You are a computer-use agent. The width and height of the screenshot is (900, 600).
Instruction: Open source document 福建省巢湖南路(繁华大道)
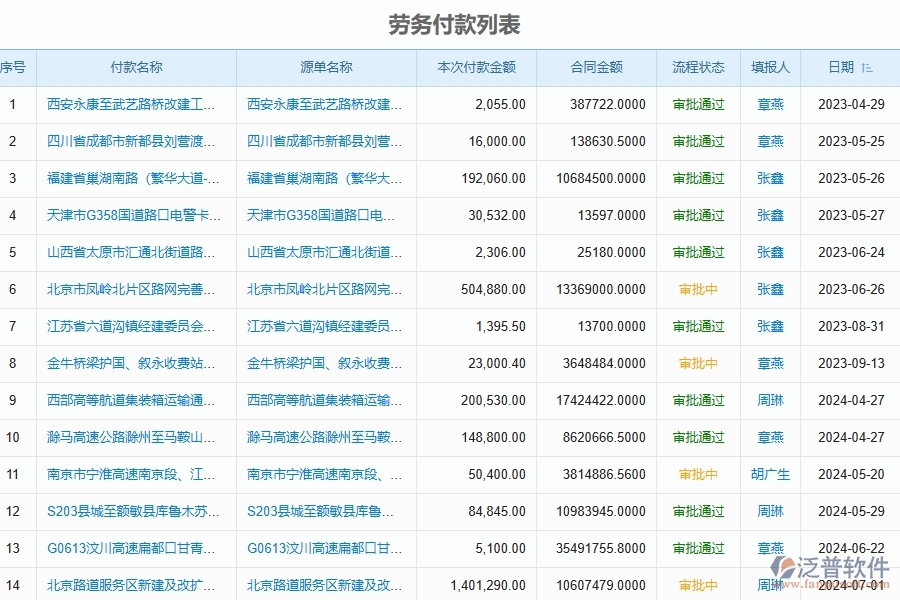[x=324, y=178]
